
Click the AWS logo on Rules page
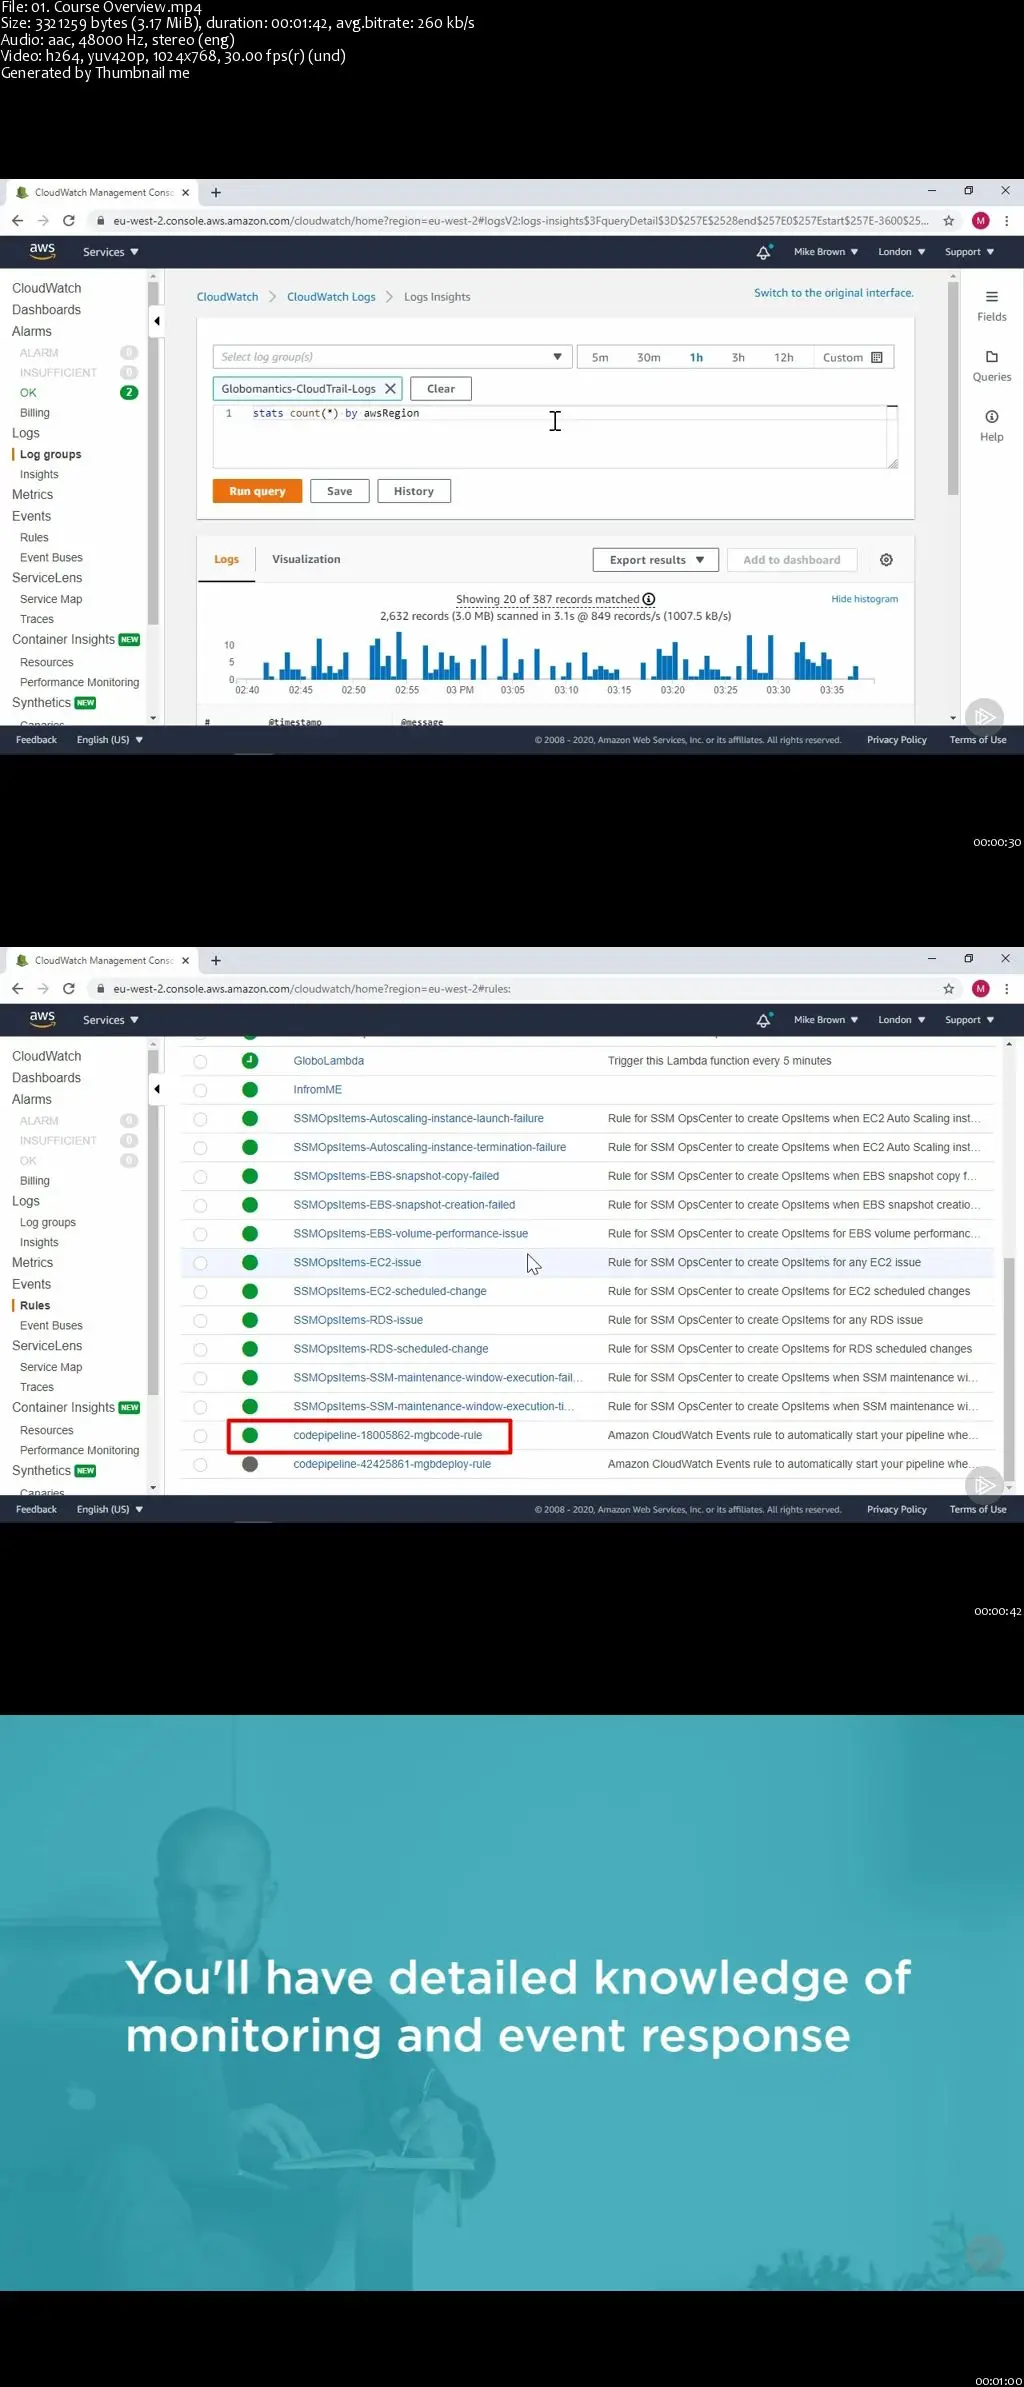[x=42, y=1019]
